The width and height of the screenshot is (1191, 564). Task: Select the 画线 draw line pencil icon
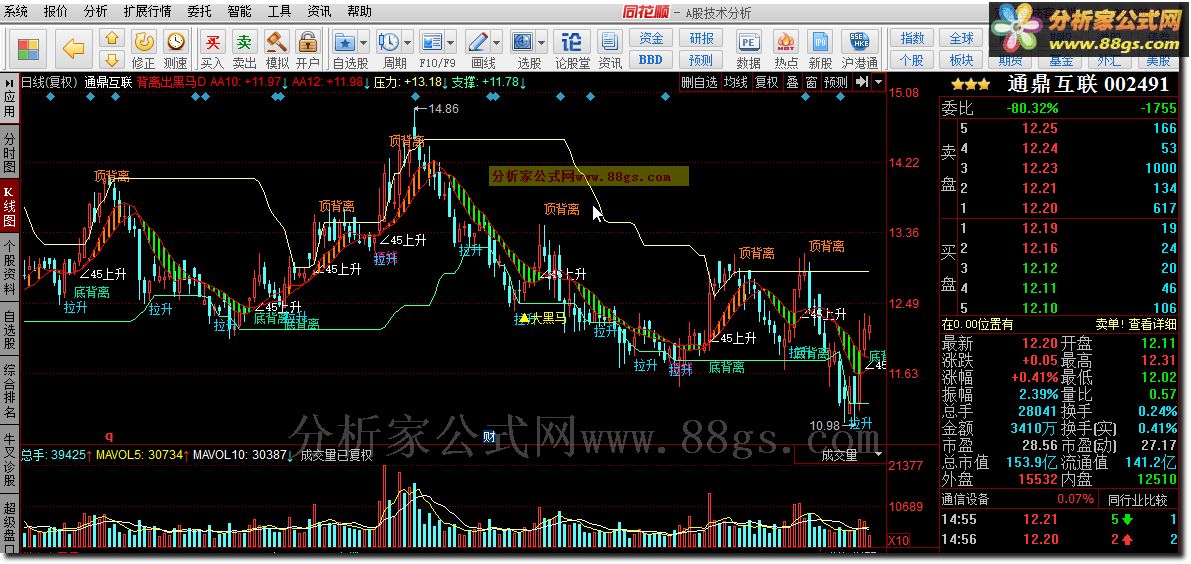coord(478,43)
